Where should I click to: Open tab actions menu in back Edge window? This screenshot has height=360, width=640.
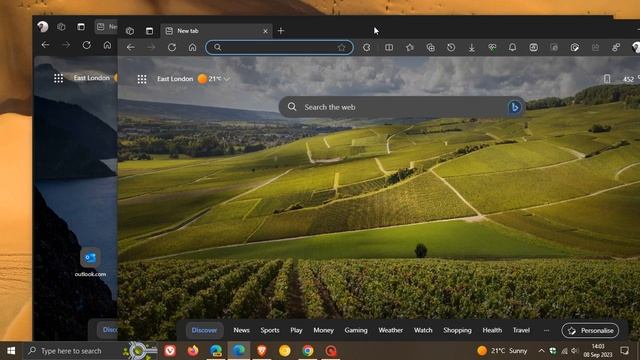(81, 27)
